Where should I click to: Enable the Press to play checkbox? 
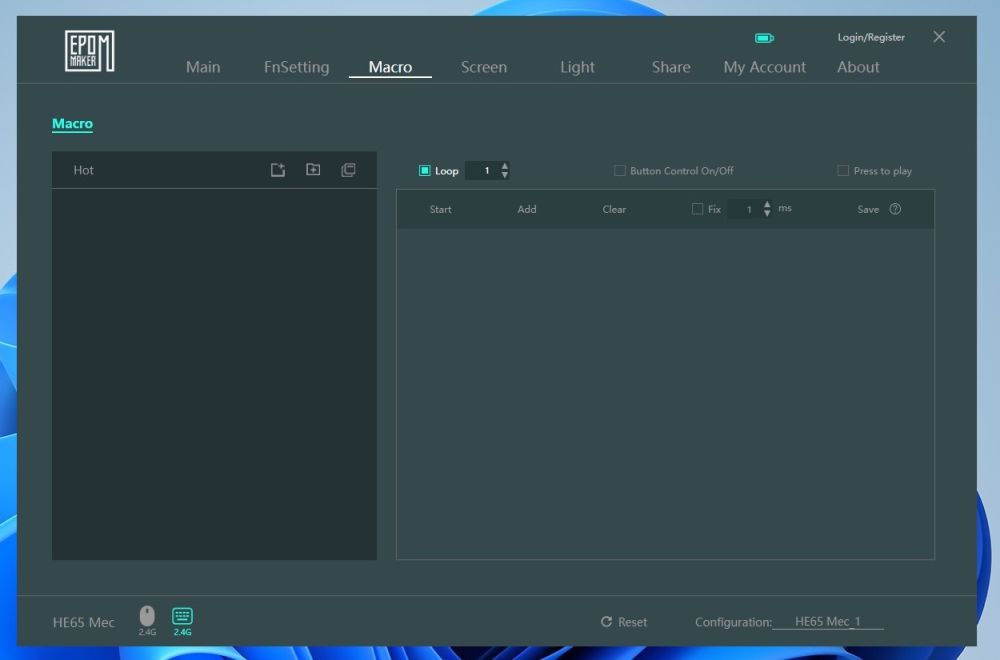(x=843, y=170)
